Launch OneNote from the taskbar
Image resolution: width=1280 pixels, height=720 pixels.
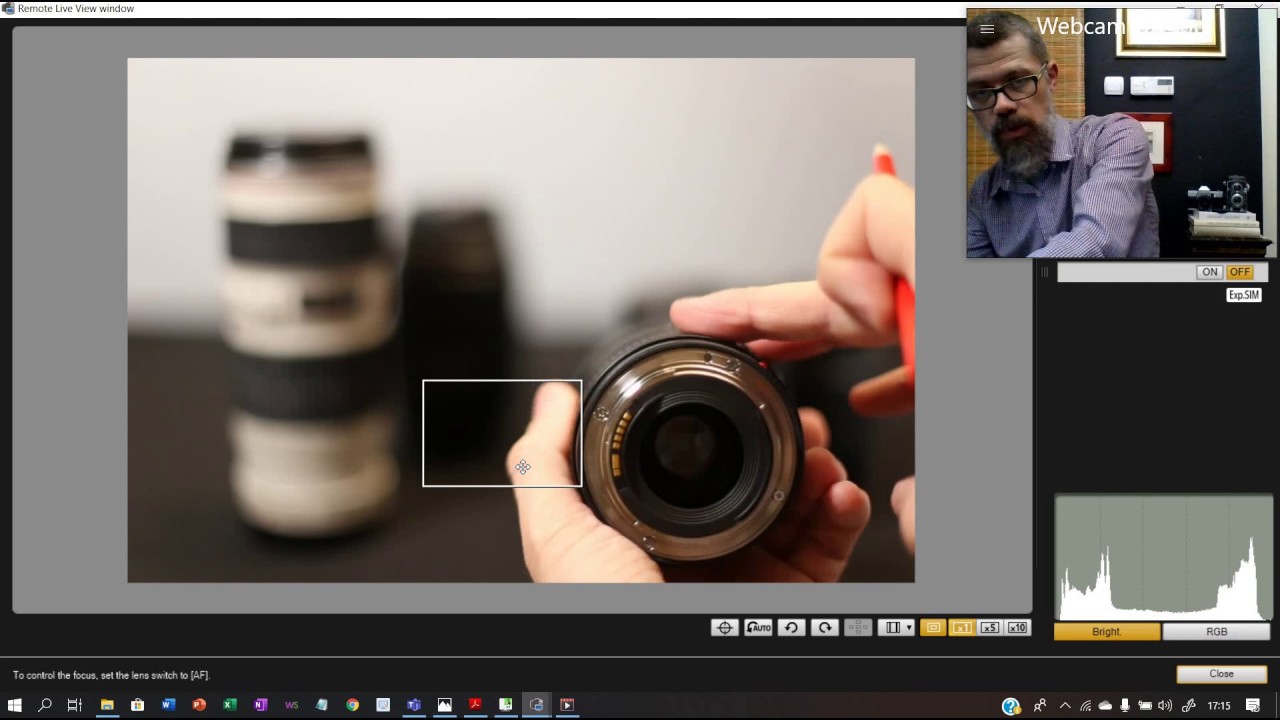point(260,705)
